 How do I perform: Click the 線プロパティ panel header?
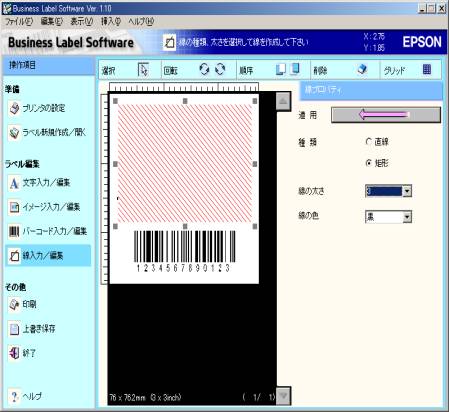[x=371, y=90]
